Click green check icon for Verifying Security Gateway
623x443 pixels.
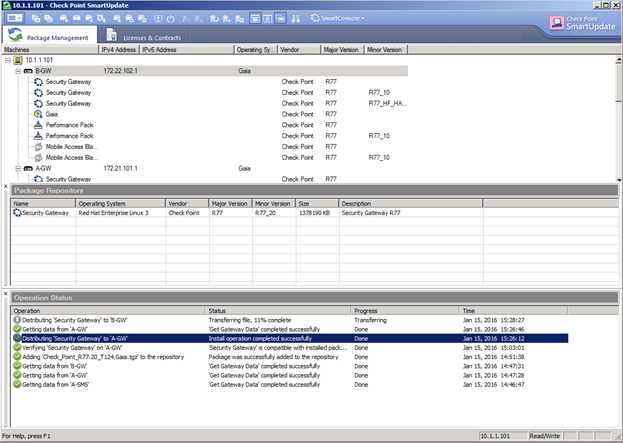coord(17,348)
